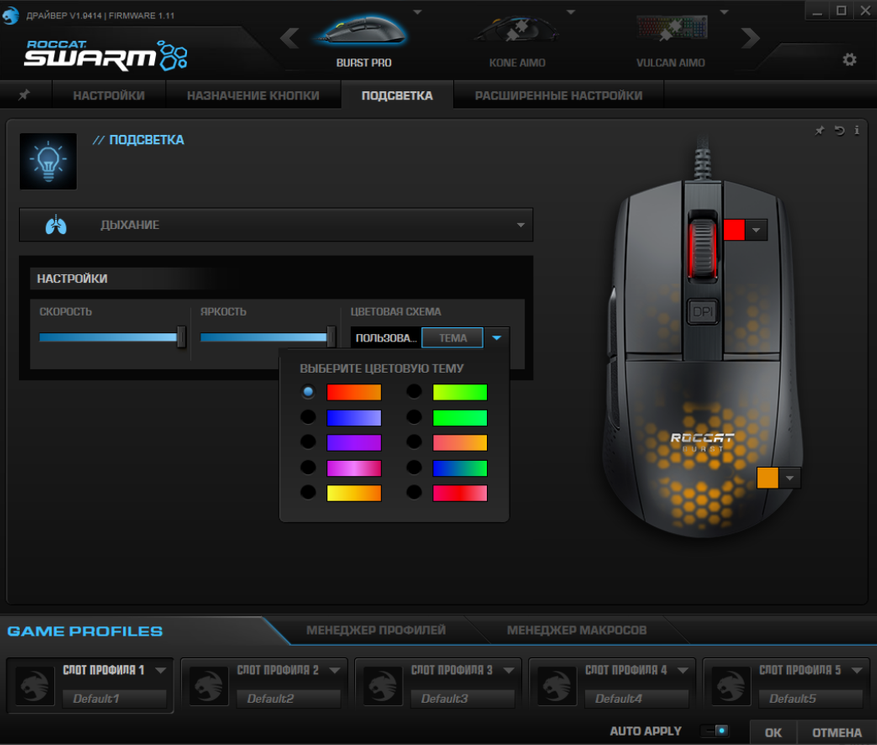Image resolution: width=877 pixels, height=745 pixels.
Task: Select the red-pink color theme radio
Action: click(414, 492)
